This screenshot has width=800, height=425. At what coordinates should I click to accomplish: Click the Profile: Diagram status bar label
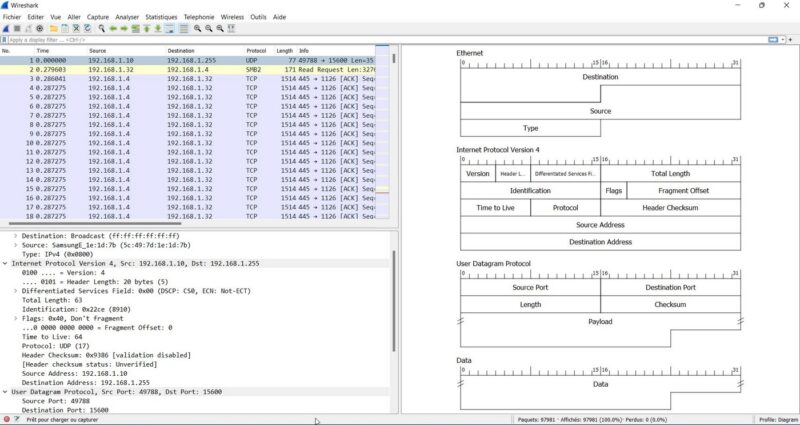click(x=777, y=419)
